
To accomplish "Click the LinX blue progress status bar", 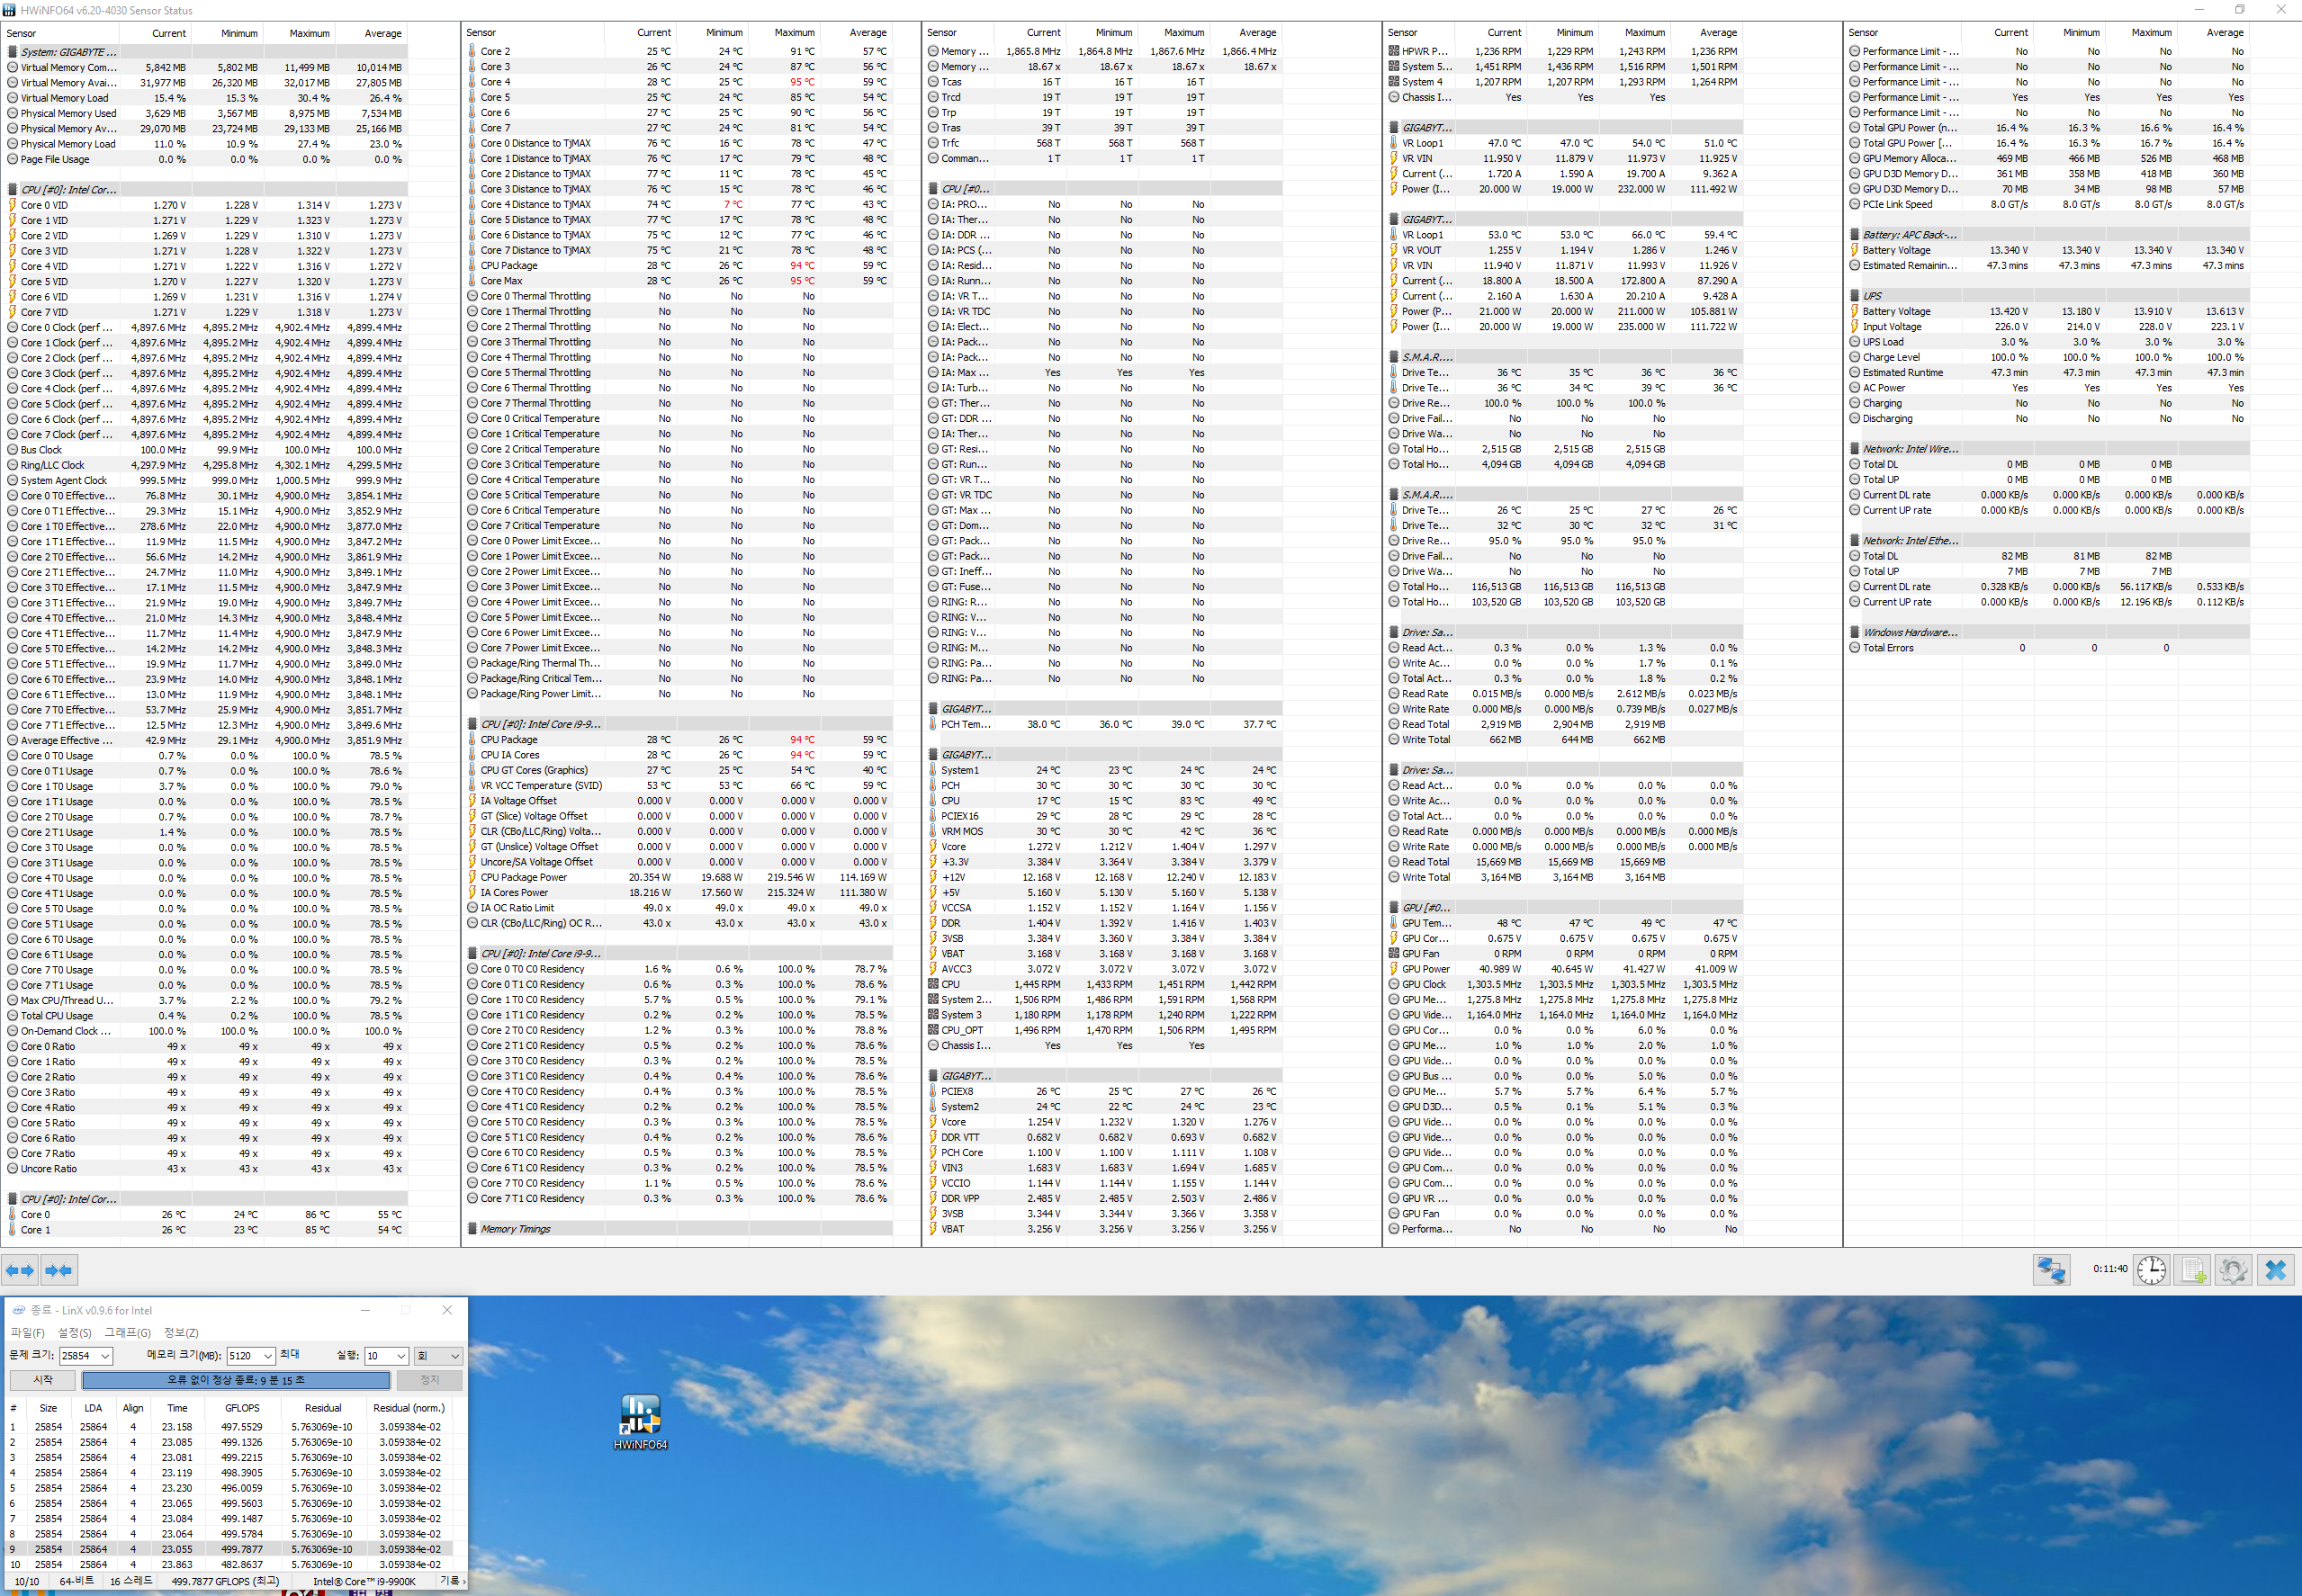I will click(236, 1380).
